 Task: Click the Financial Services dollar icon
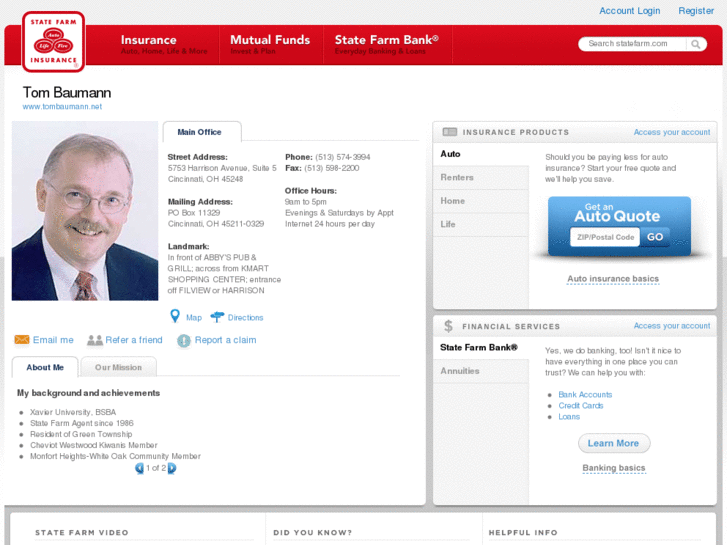pyautogui.click(x=448, y=326)
